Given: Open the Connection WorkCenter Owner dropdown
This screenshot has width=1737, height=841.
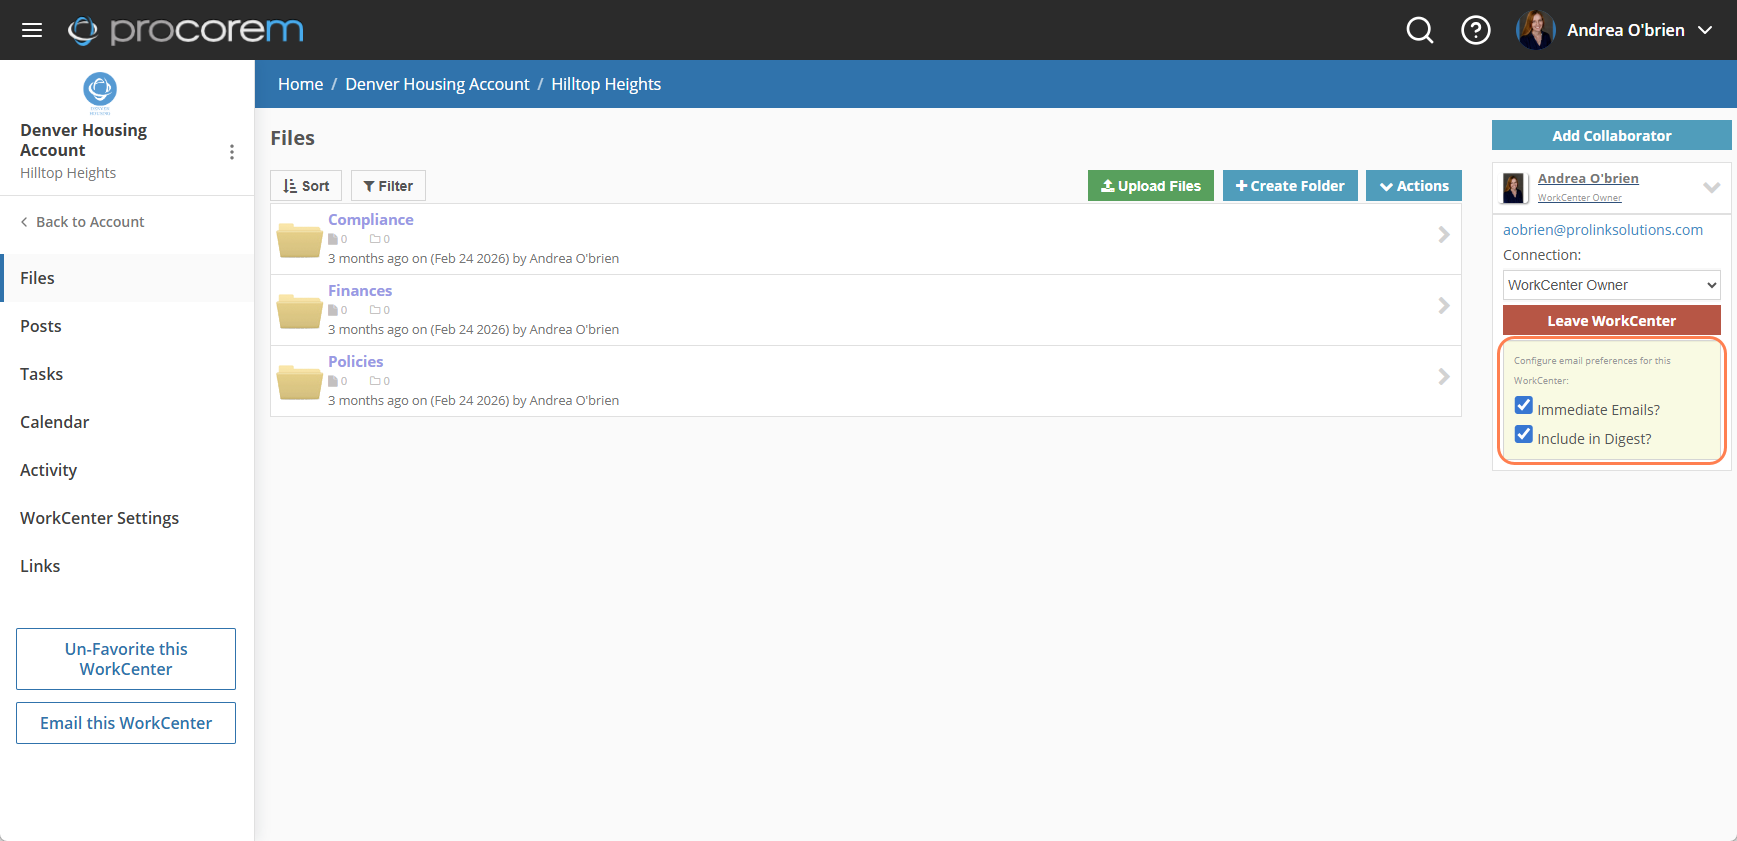Looking at the screenshot, I should 1612,285.
